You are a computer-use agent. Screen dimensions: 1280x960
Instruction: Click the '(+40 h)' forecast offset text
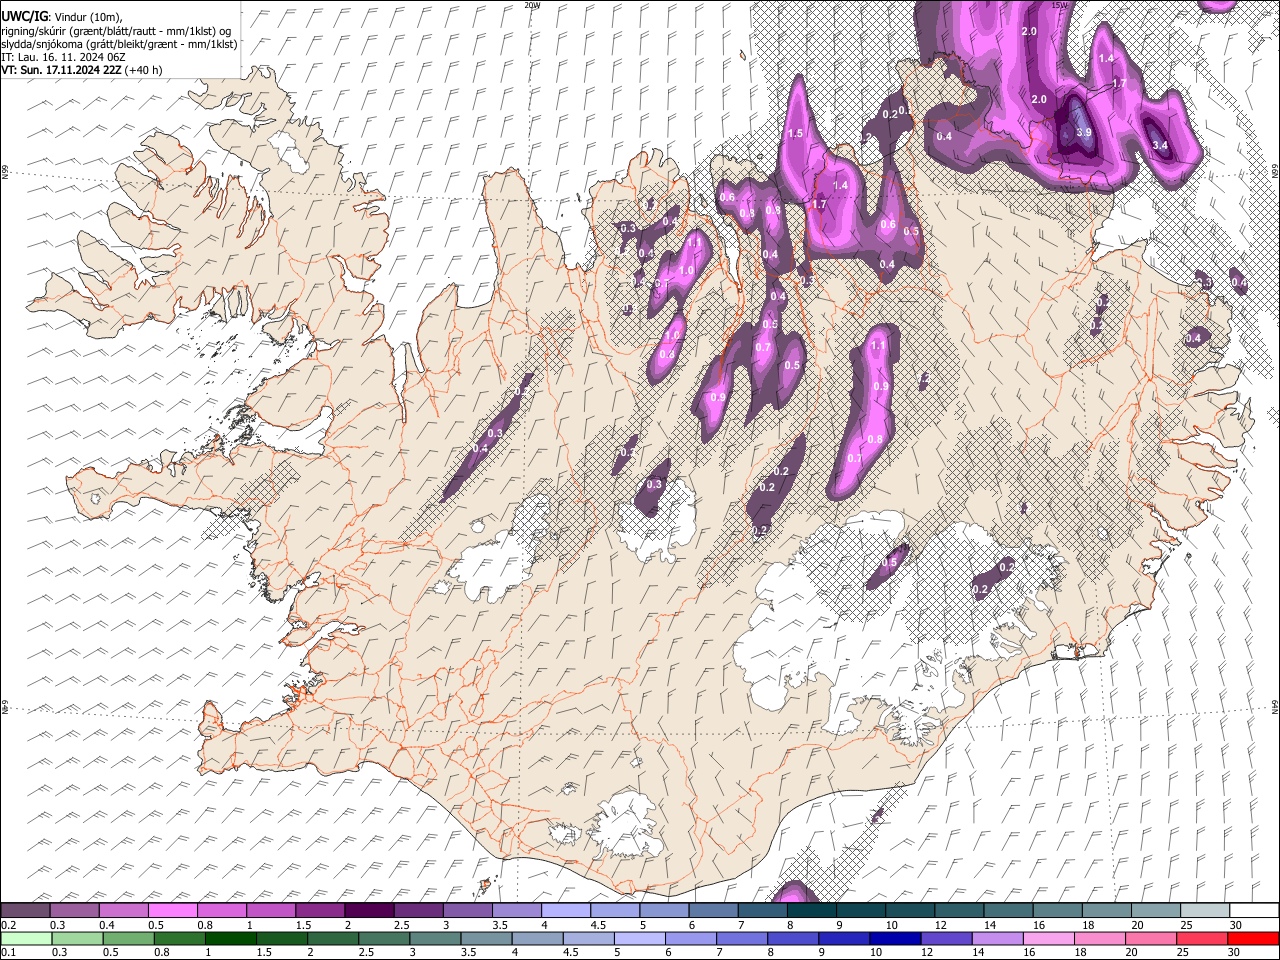point(144,70)
